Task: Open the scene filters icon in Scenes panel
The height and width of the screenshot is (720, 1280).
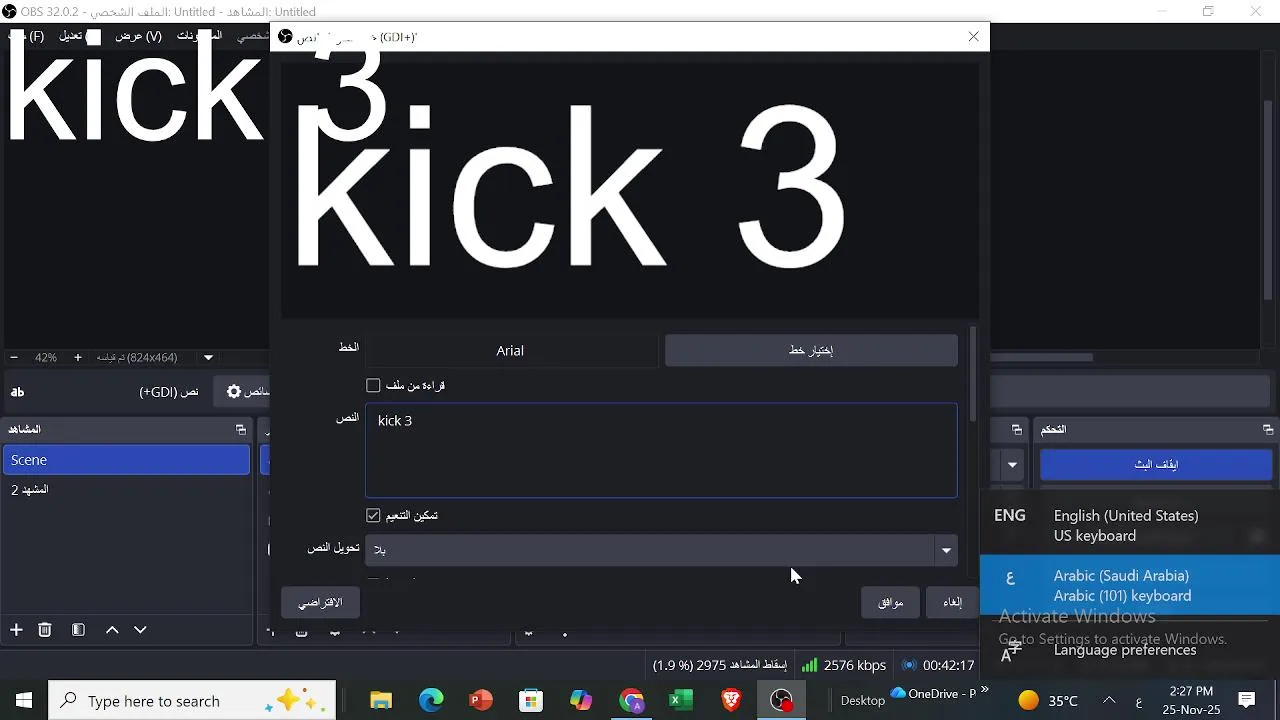Action: point(78,630)
